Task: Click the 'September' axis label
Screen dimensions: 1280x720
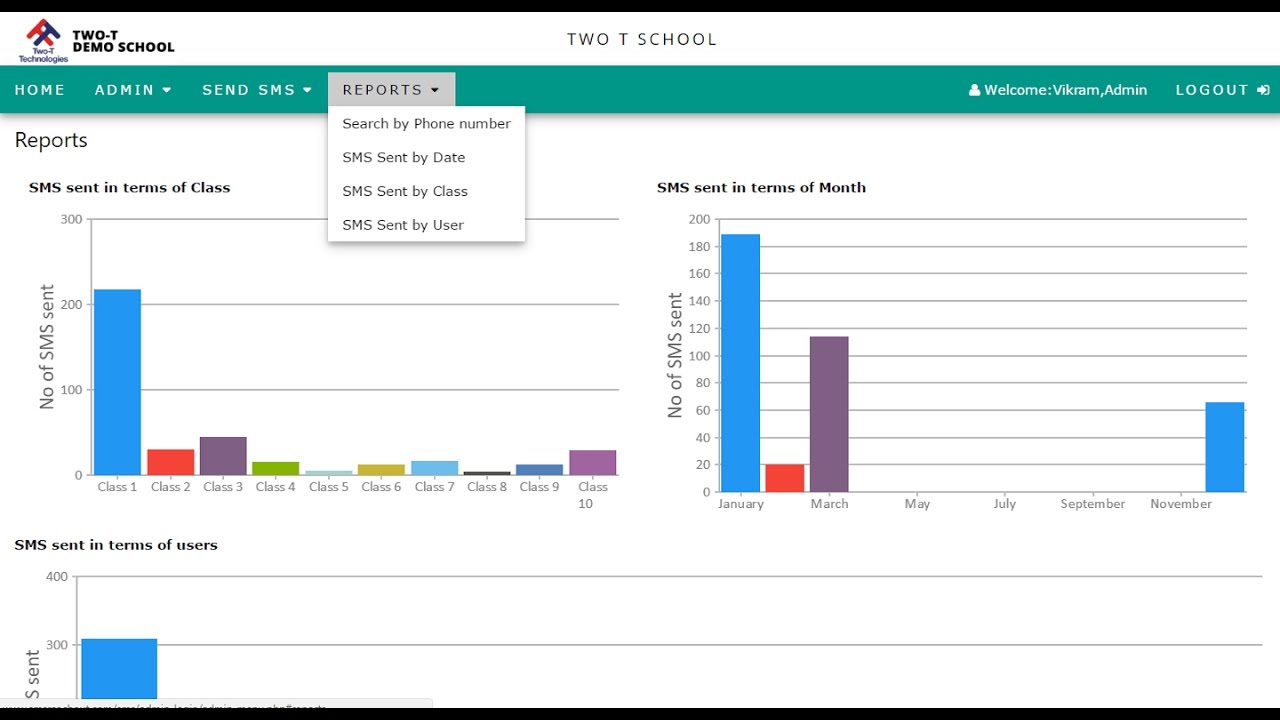Action: click(1093, 504)
